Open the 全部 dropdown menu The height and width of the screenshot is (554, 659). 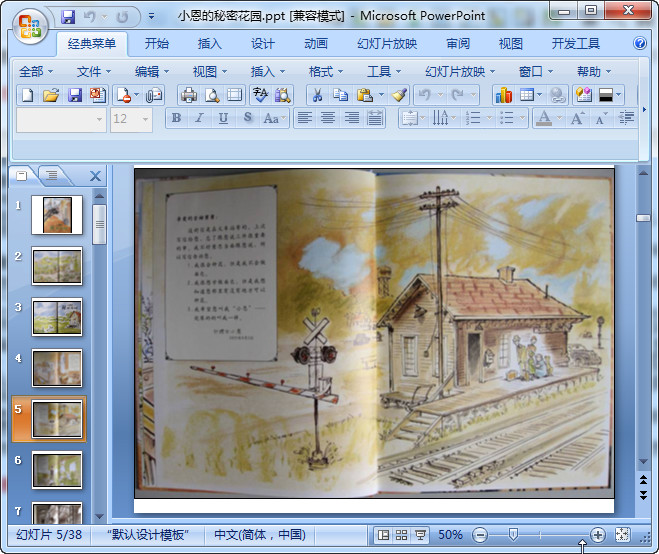(36, 72)
